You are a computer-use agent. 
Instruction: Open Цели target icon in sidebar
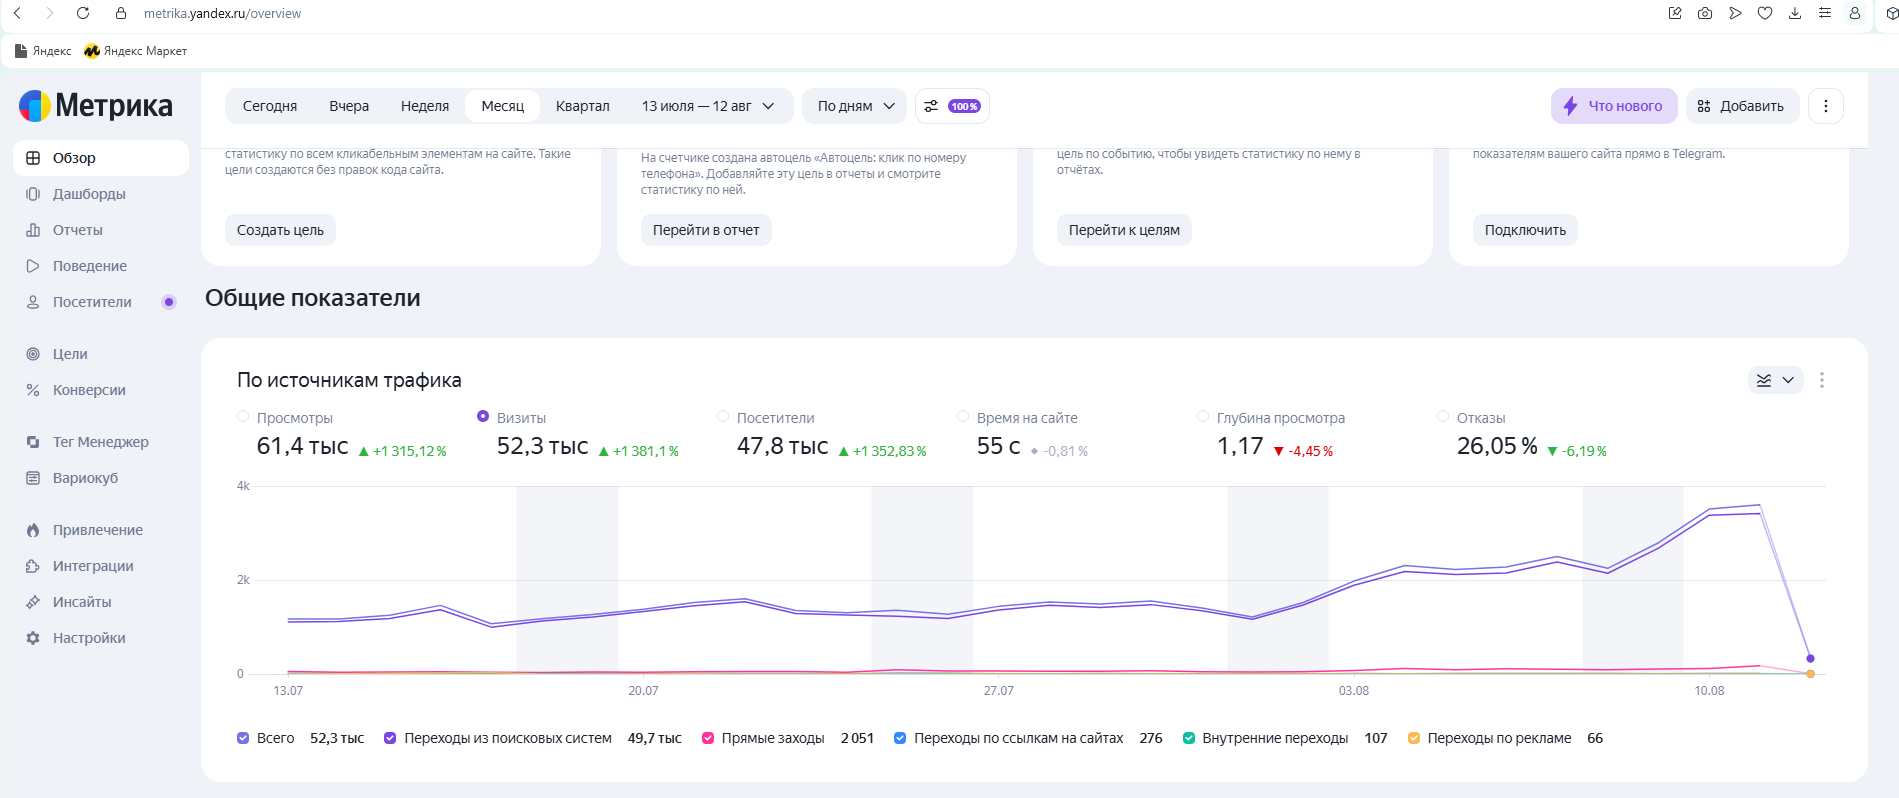tap(33, 354)
